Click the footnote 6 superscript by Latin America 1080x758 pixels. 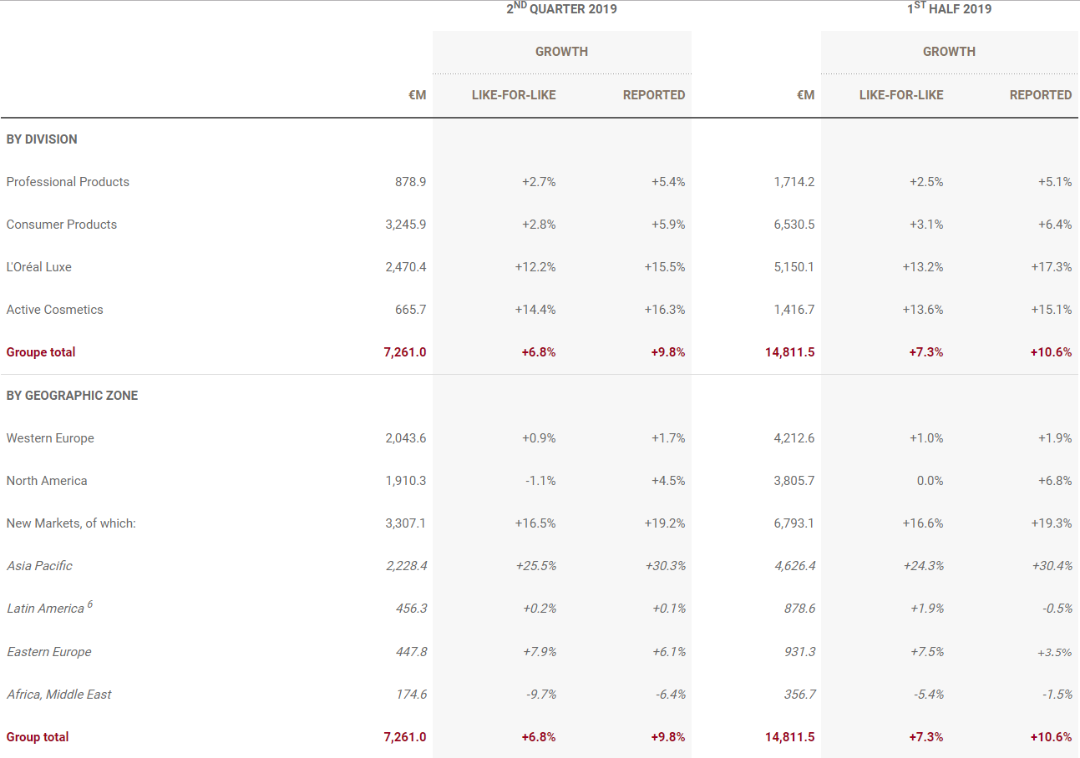[90, 604]
